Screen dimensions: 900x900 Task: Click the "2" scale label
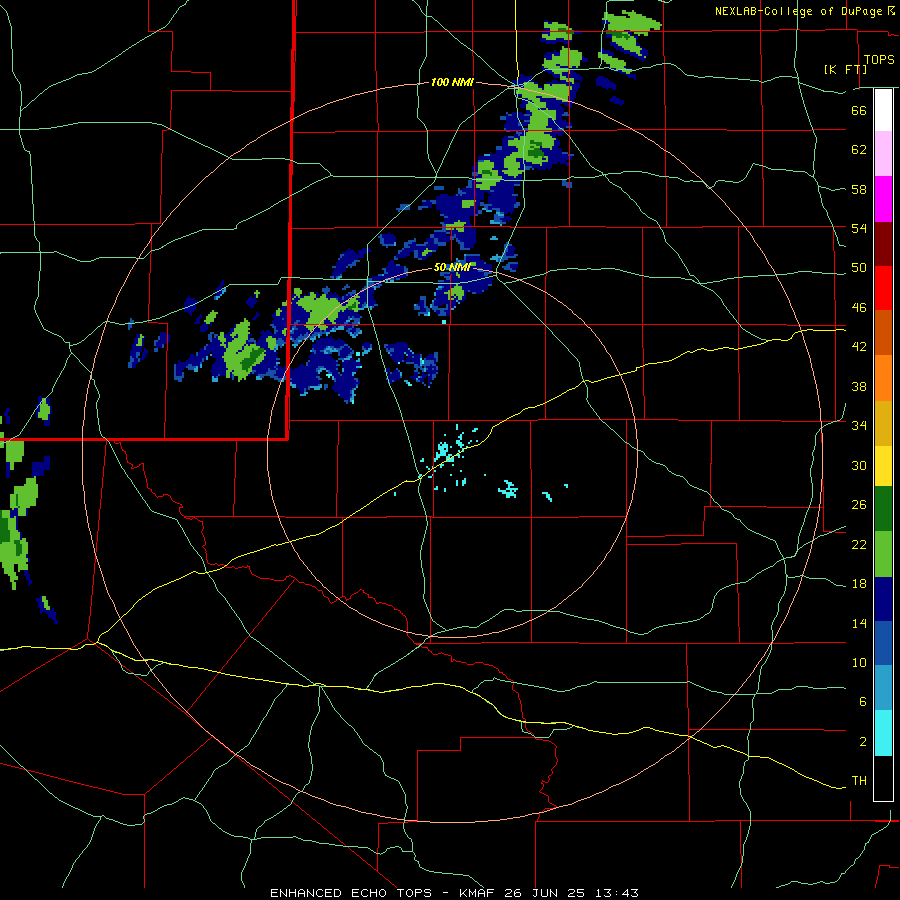(862, 742)
